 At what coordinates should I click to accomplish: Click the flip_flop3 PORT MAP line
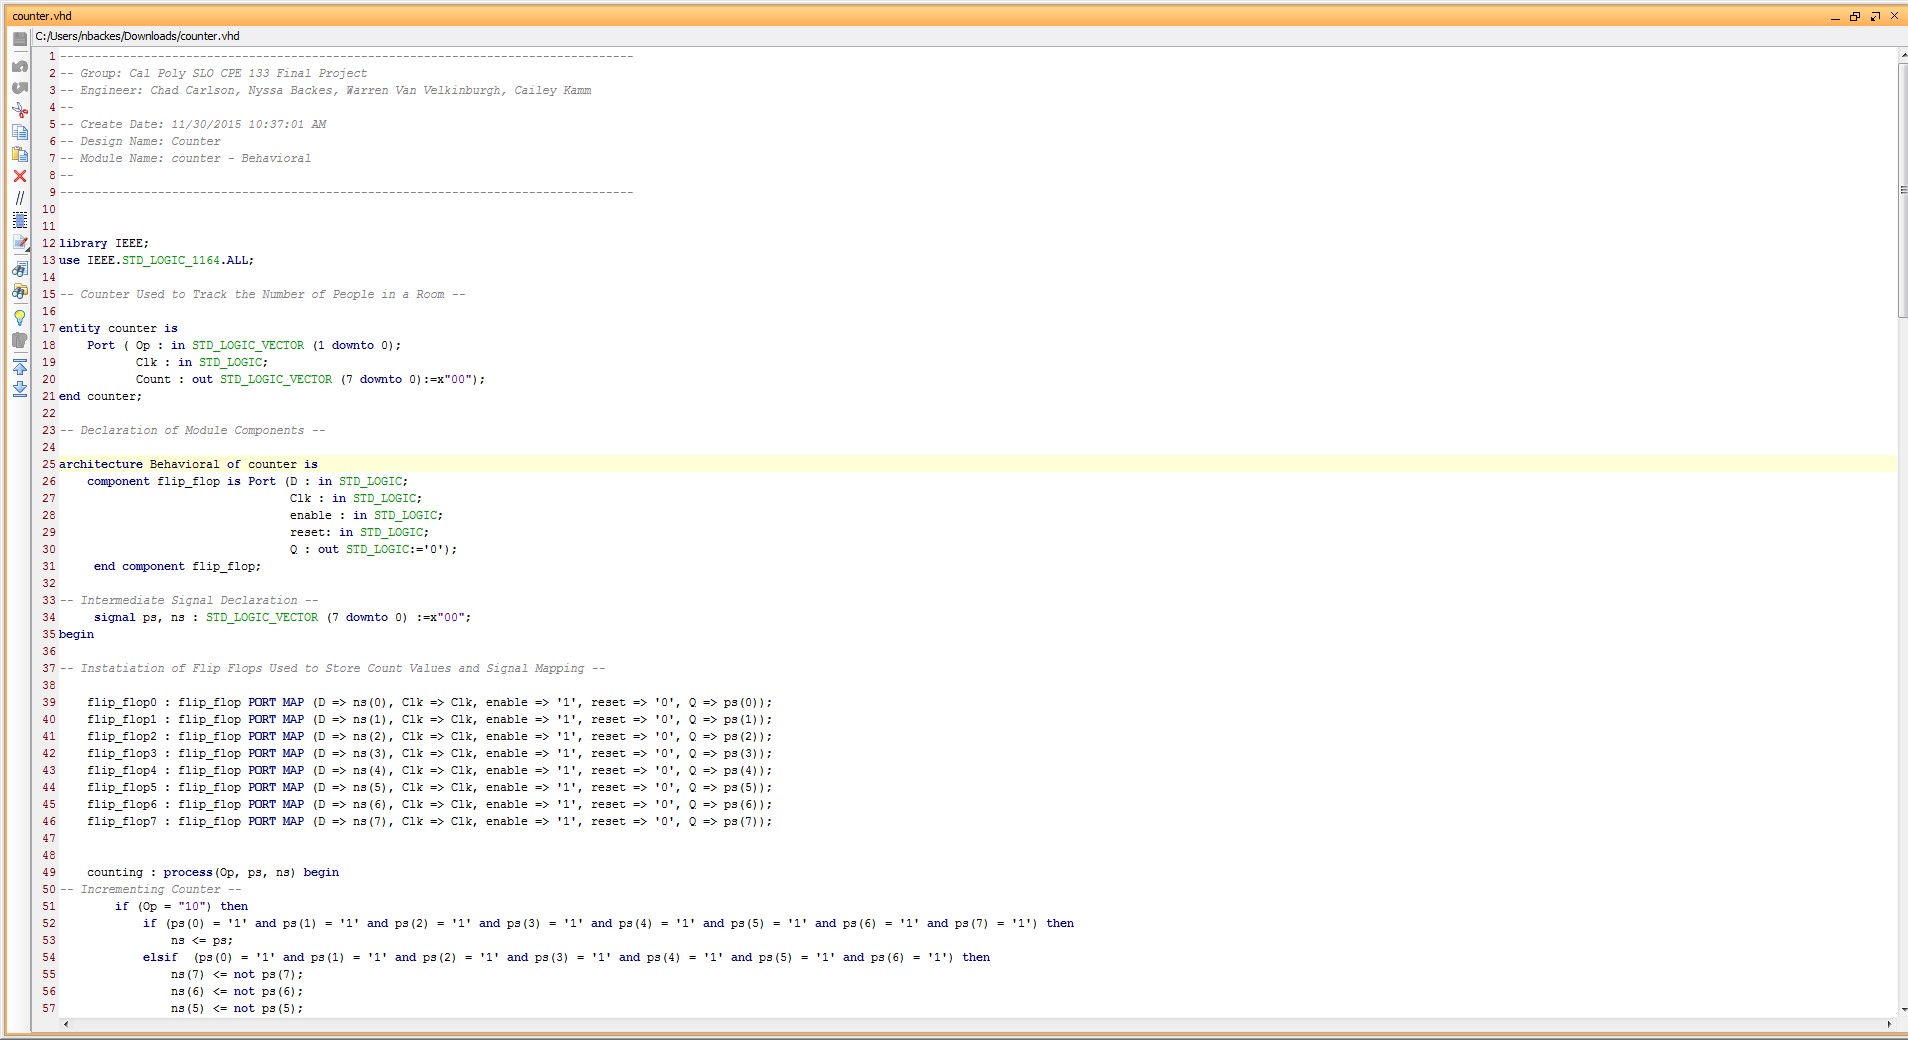click(x=429, y=753)
